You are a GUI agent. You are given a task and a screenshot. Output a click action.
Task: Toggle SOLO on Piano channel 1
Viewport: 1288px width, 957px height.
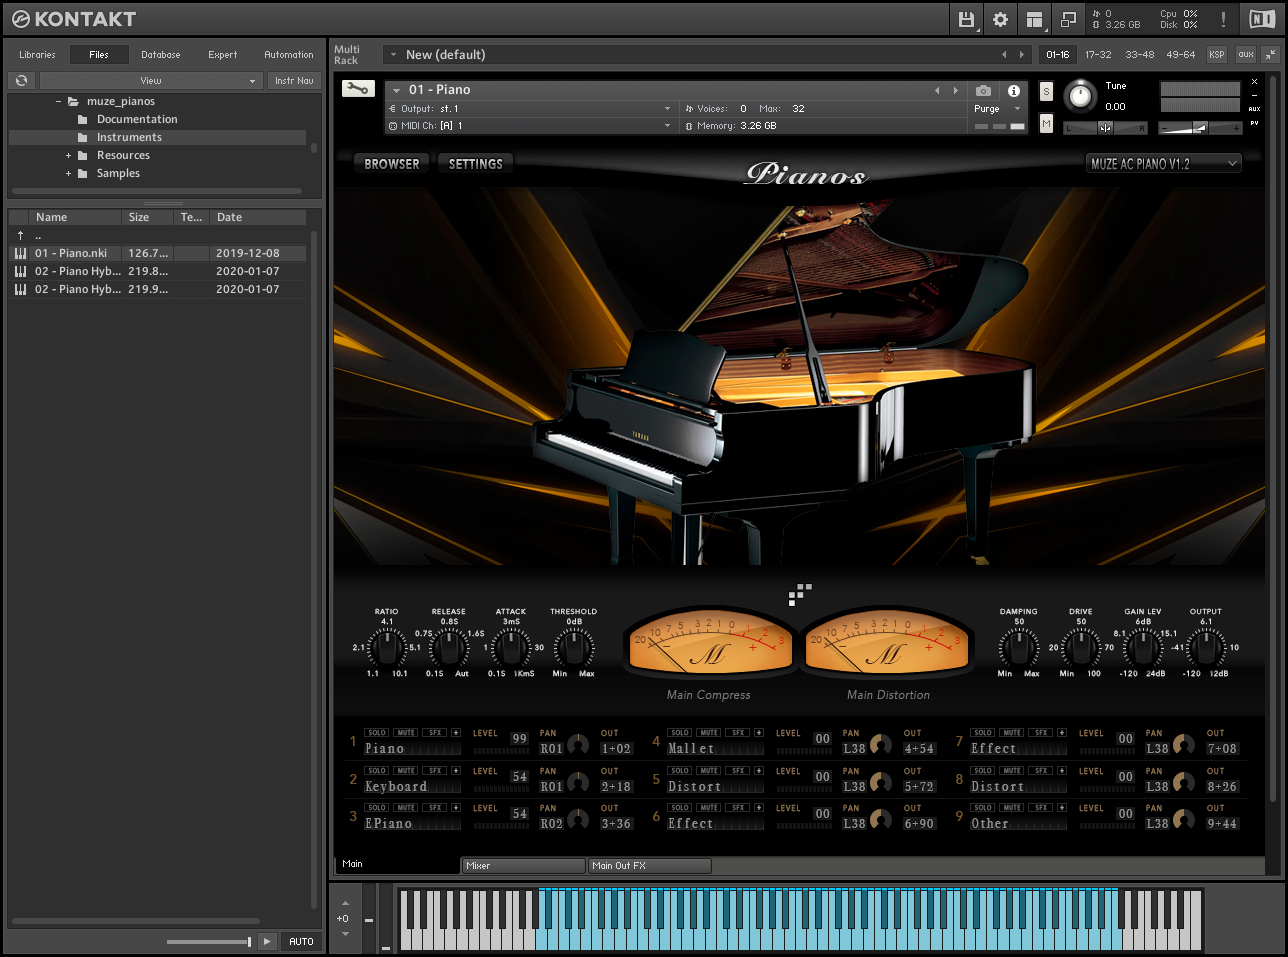(376, 733)
